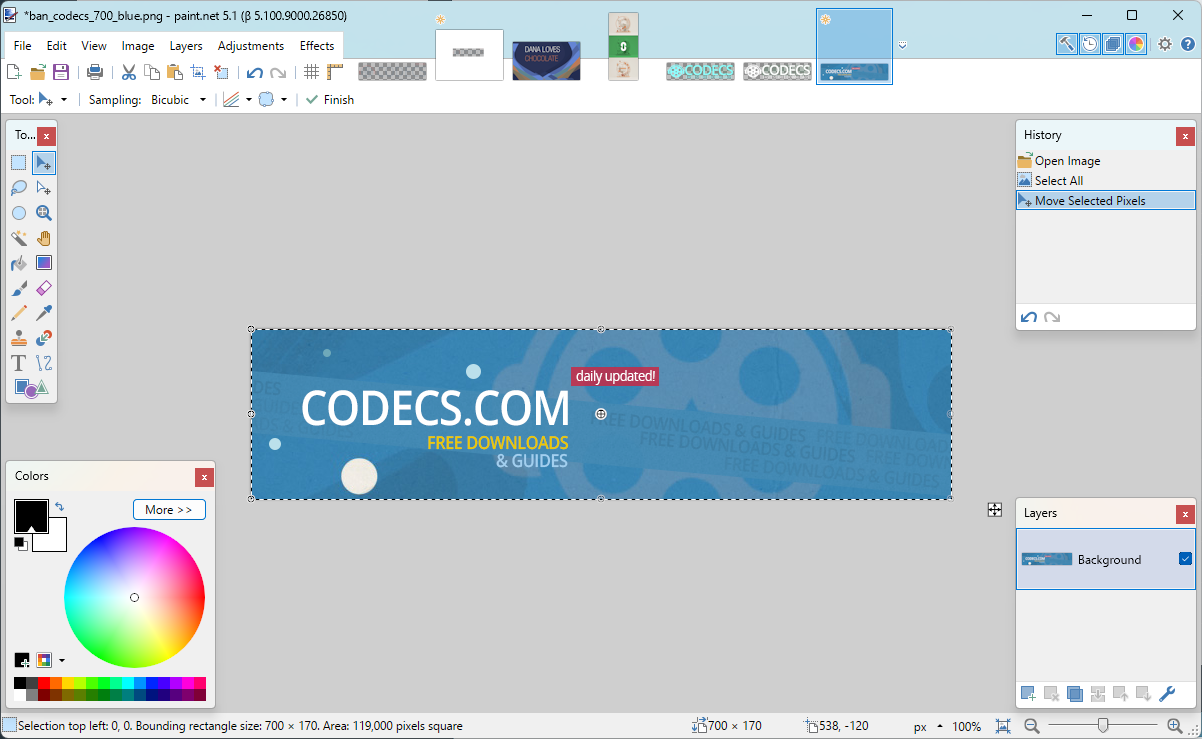Image resolution: width=1202 pixels, height=739 pixels.
Task: Select the Pencil tool
Action: 19,313
